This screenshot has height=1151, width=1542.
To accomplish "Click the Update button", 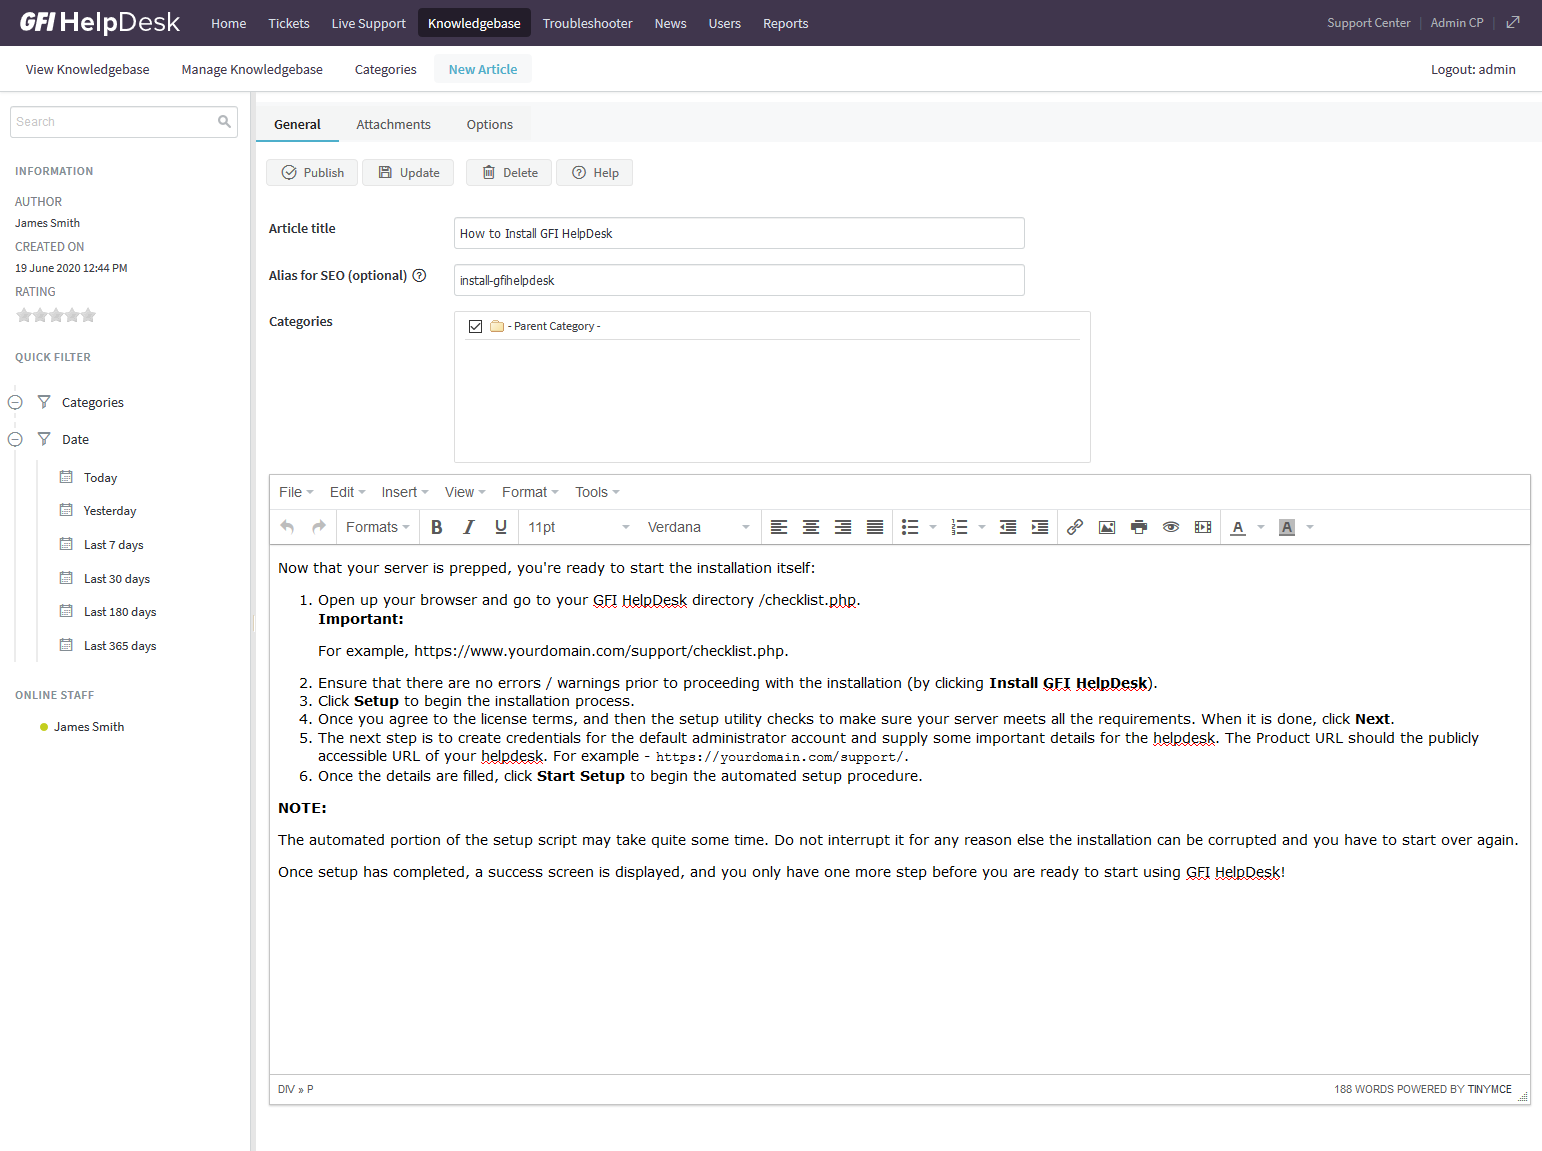I will pos(408,172).
